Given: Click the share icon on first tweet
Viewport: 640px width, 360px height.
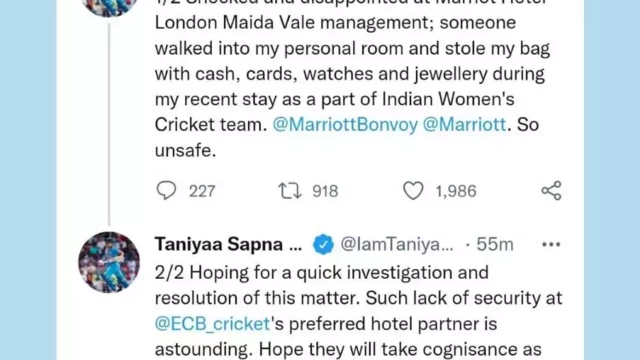Looking at the screenshot, I should 551,191.
